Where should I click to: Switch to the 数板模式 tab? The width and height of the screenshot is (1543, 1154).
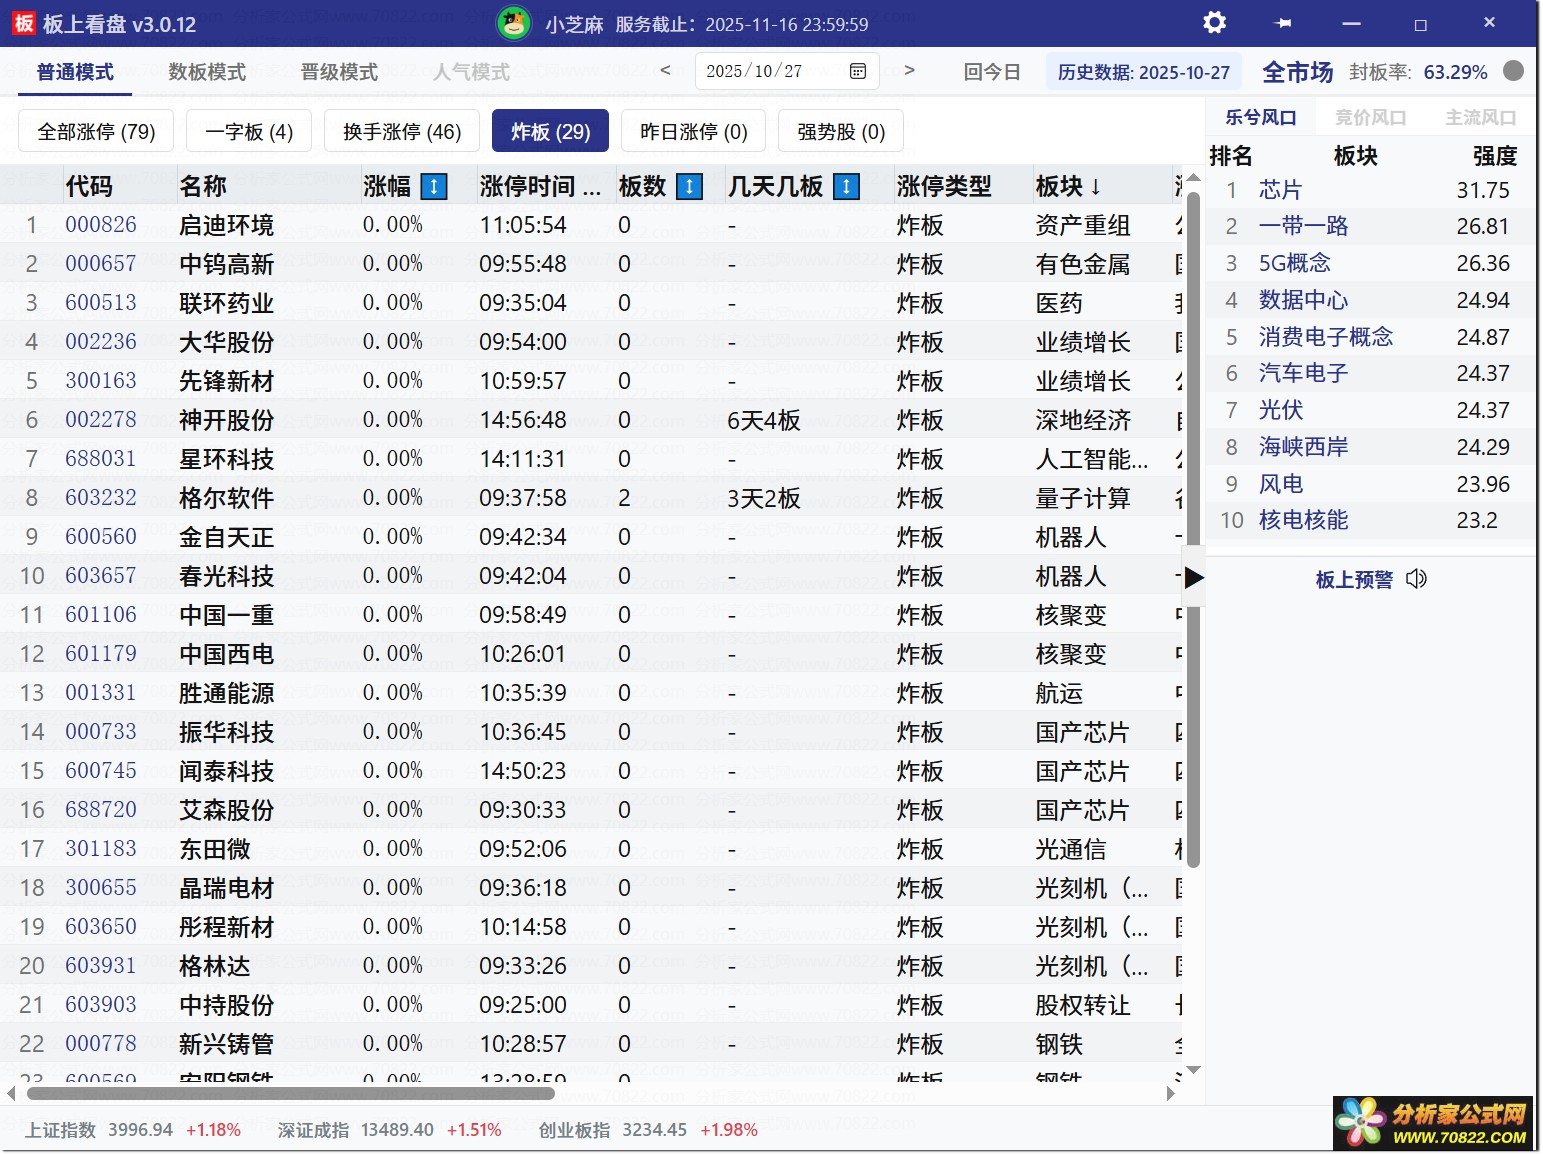click(207, 72)
